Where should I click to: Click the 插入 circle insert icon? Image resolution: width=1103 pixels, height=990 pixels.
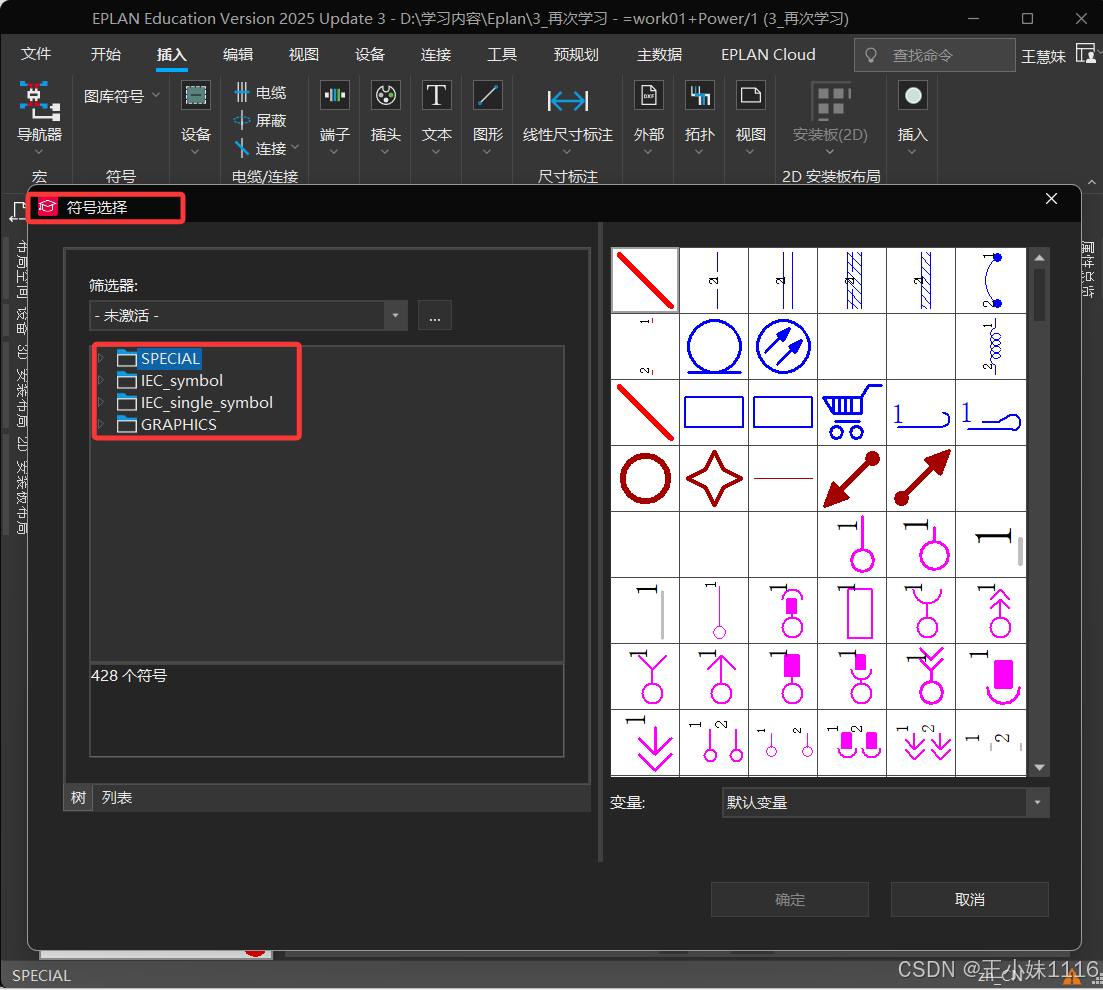tap(913, 96)
